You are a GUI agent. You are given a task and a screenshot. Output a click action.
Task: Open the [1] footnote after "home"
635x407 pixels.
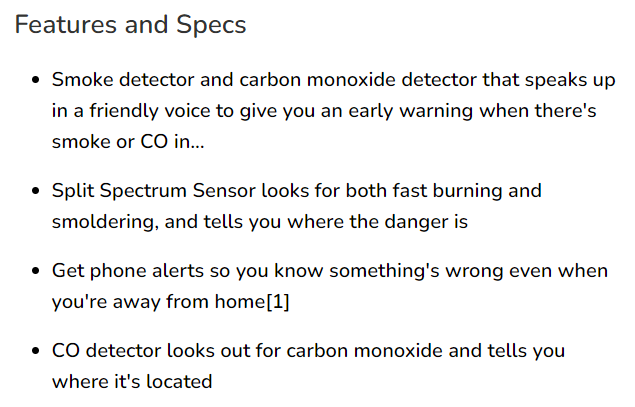[277, 302]
